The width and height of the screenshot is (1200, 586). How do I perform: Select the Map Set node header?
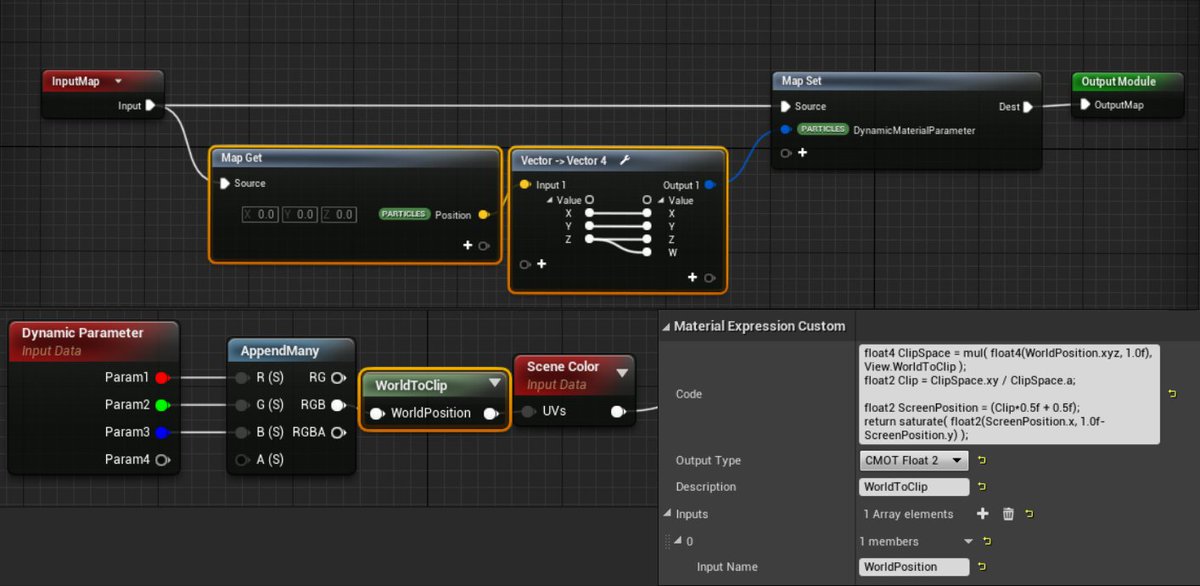coord(906,81)
